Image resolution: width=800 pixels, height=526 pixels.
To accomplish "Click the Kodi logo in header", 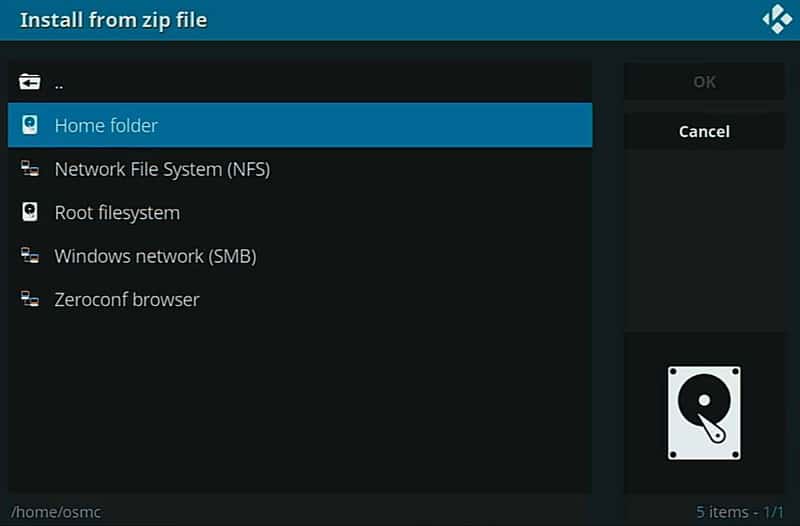I will [777, 19].
